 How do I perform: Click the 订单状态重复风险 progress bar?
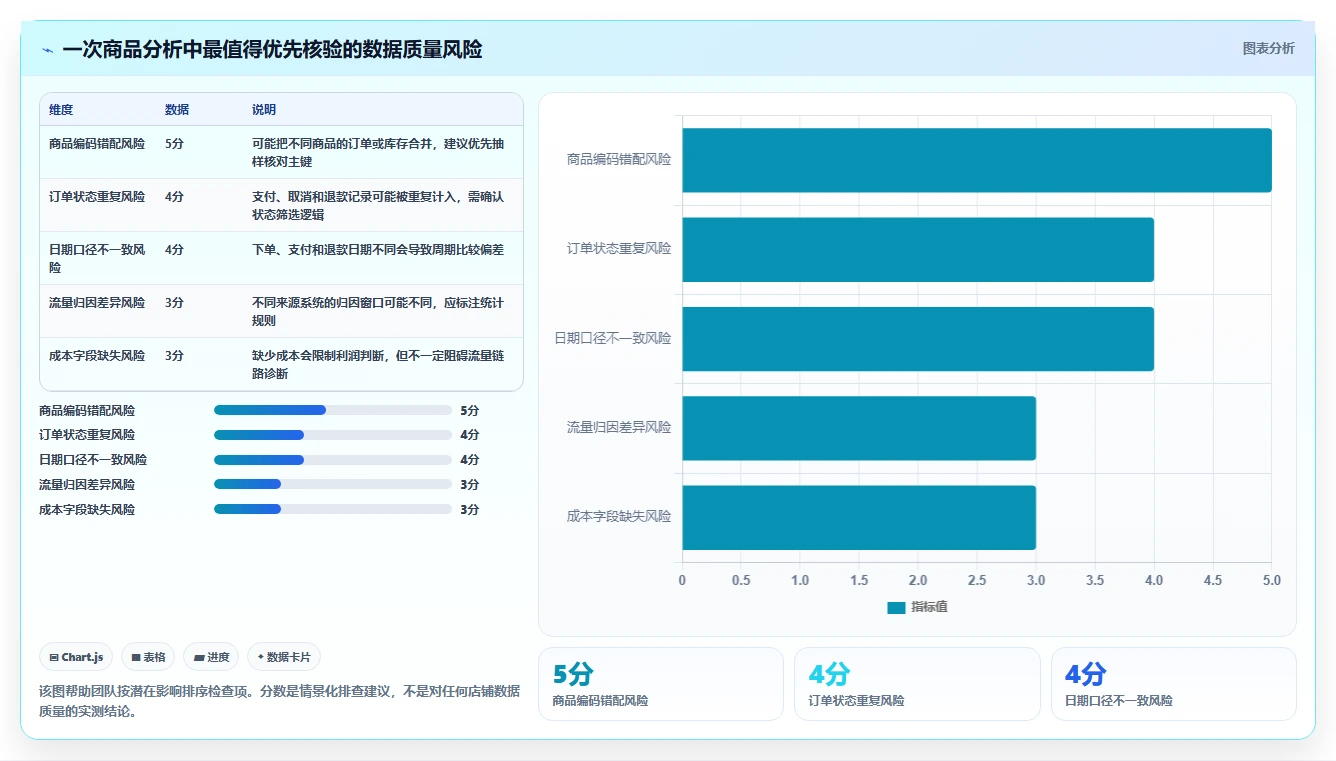[333, 435]
